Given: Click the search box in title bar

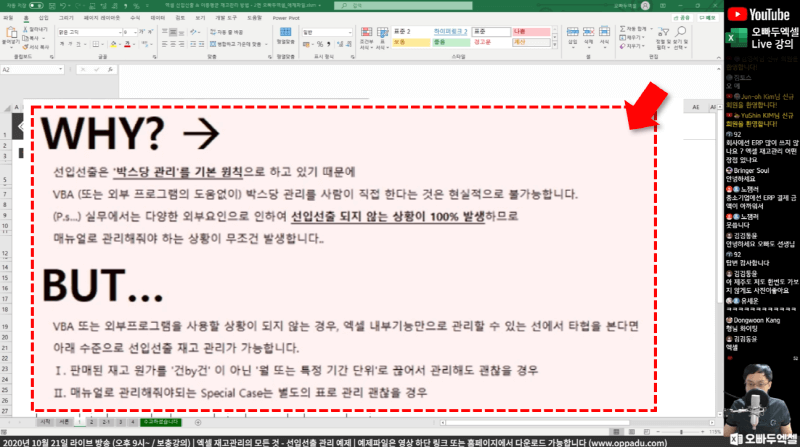Looking at the screenshot, I should click(x=403, y=6).
